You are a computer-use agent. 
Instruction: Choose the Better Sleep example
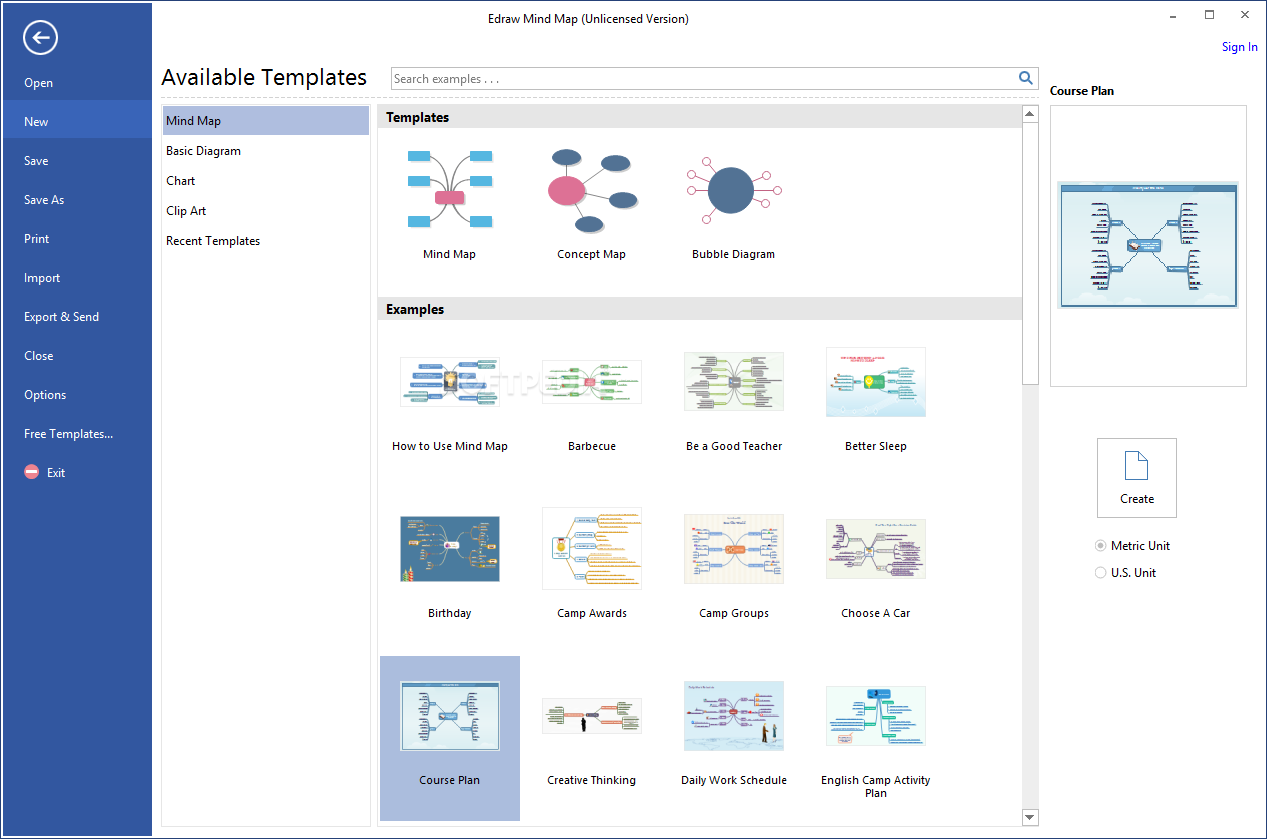pos(876,381)
